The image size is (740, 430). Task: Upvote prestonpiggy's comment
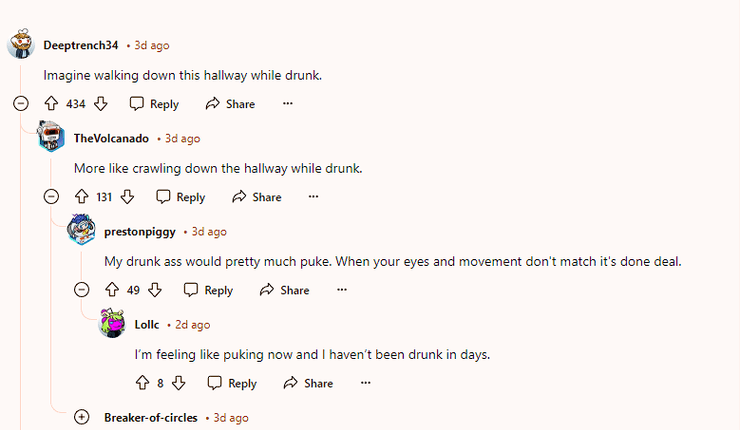pos(112,290)
